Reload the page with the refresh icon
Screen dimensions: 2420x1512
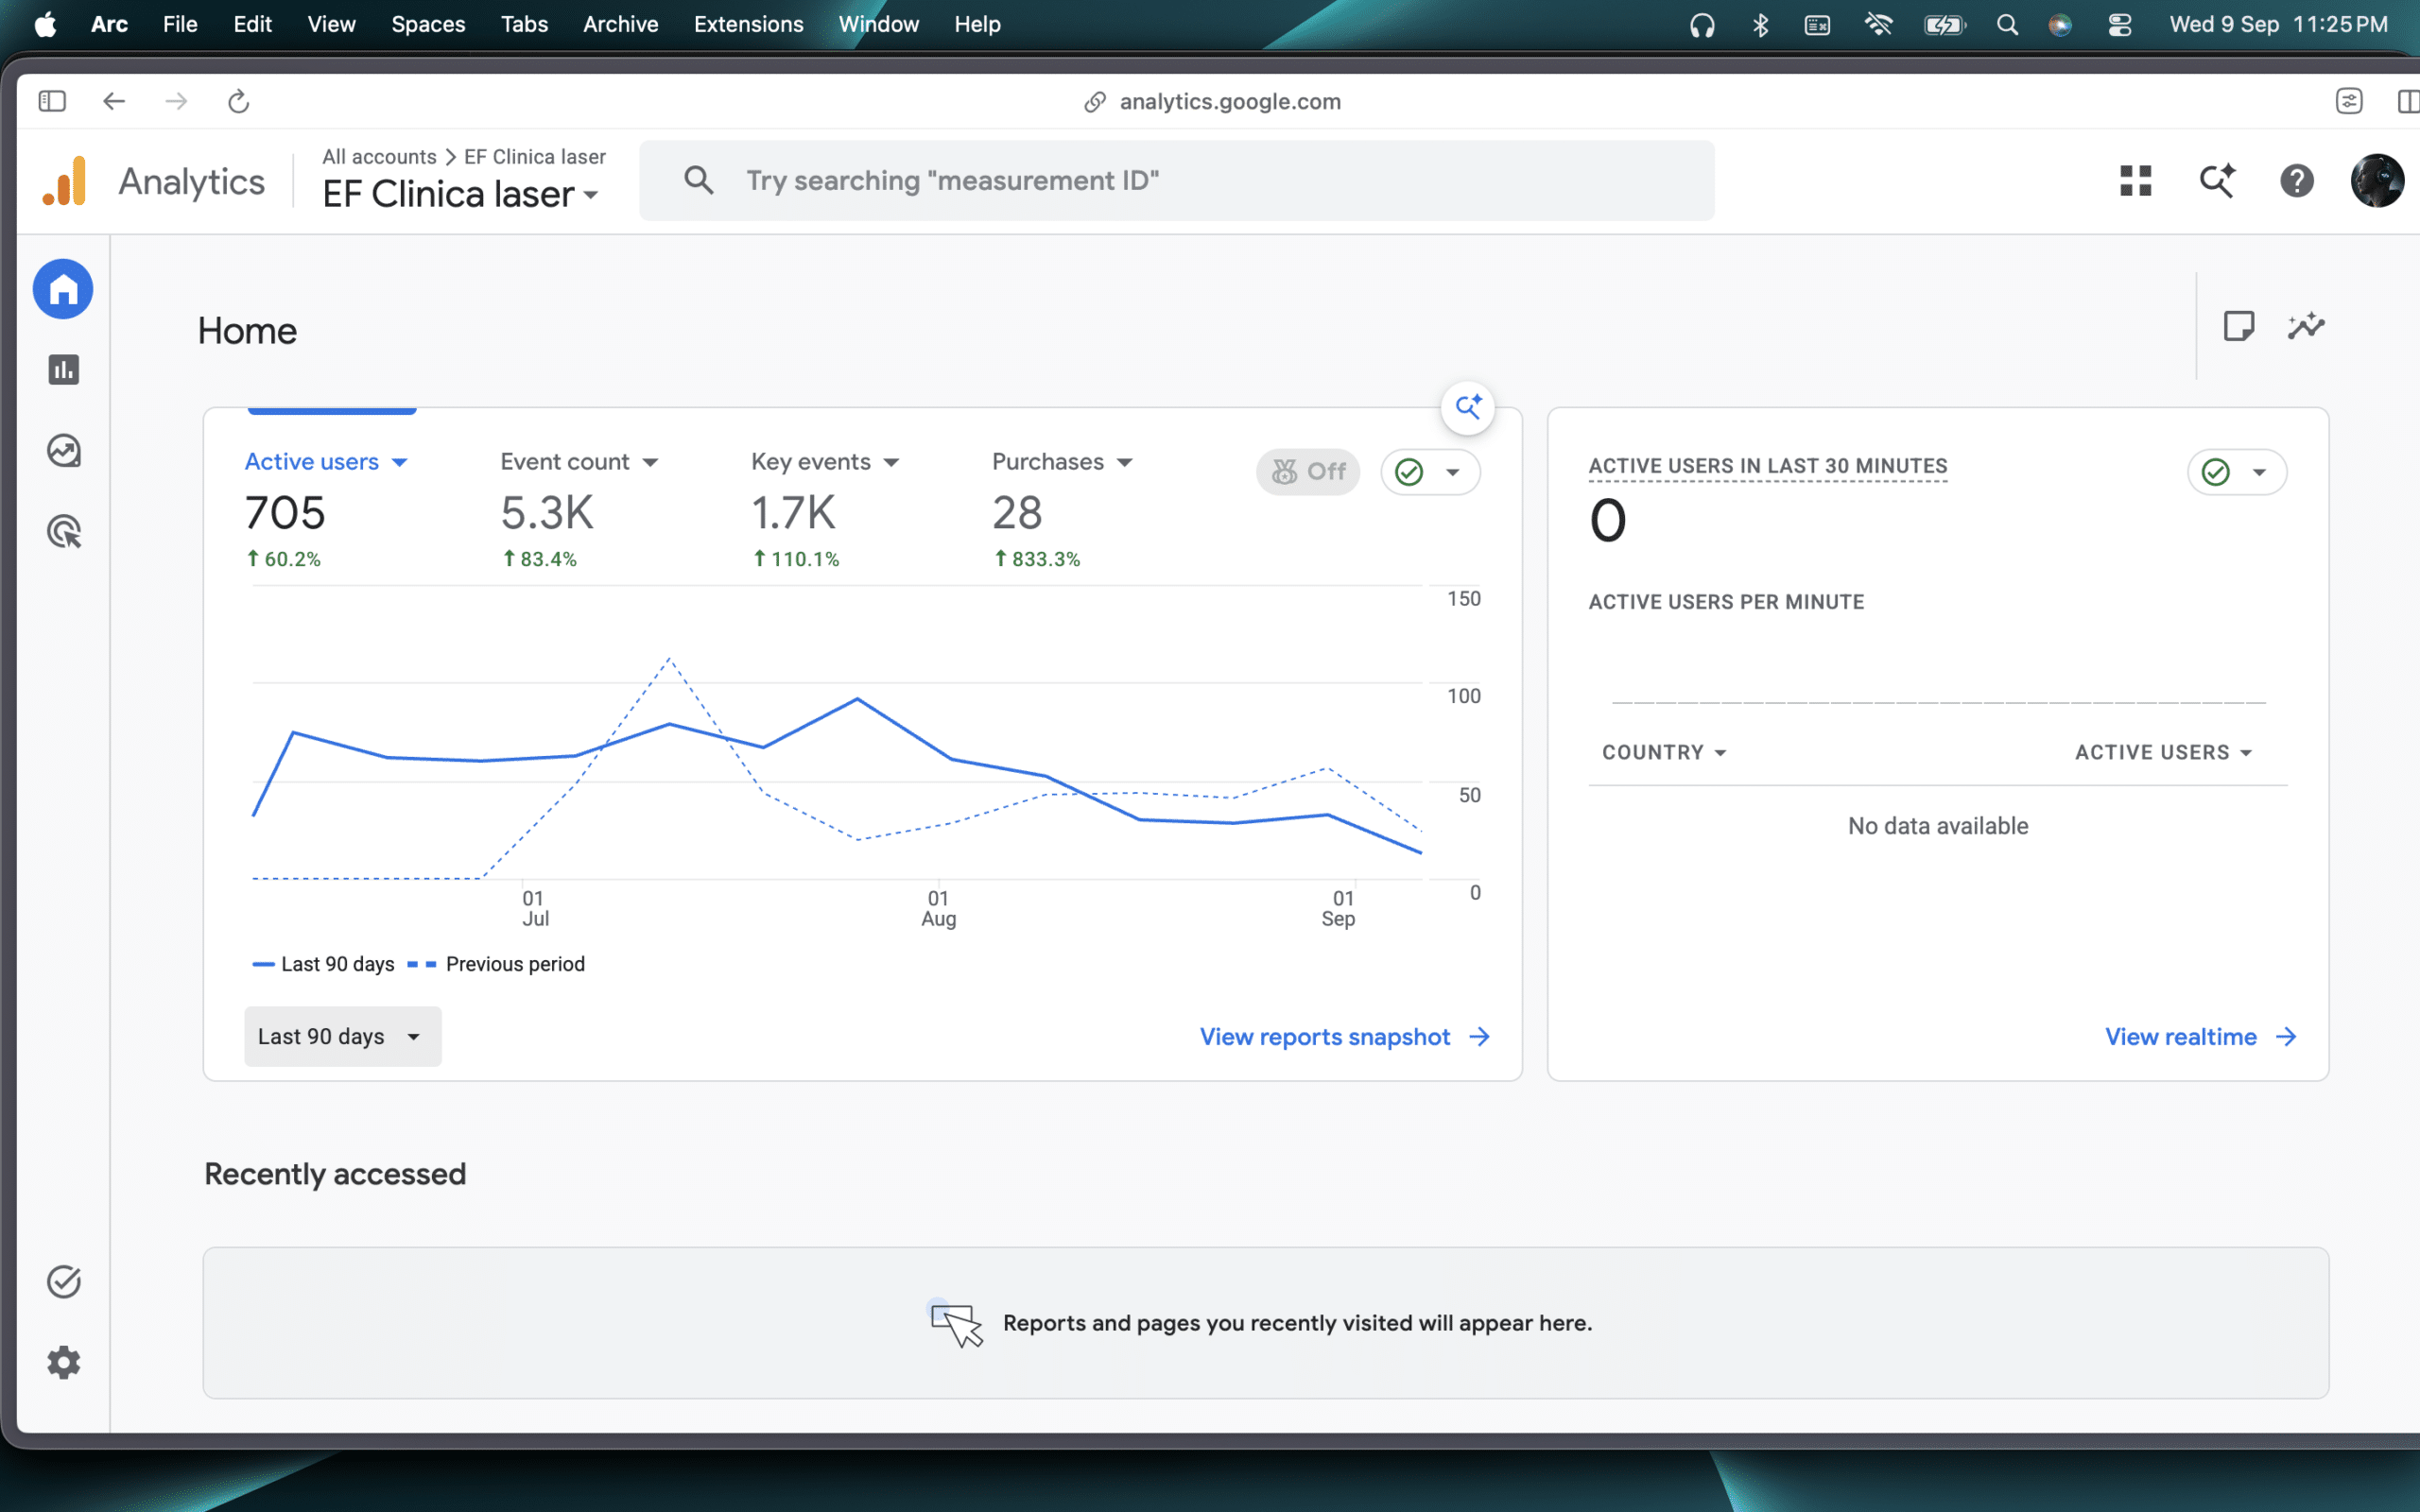coord(238,101)
